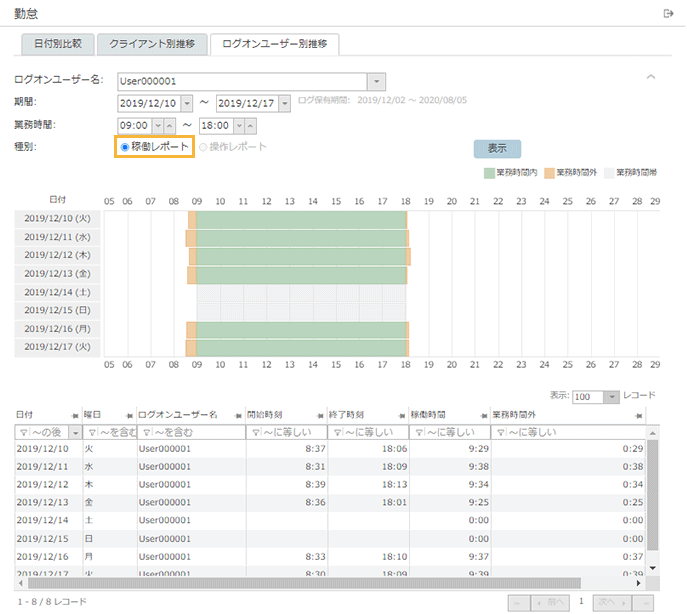687x614 pixels.
Task: Click the pin icon on 日付 column header
Action: (x=74, y=415)
